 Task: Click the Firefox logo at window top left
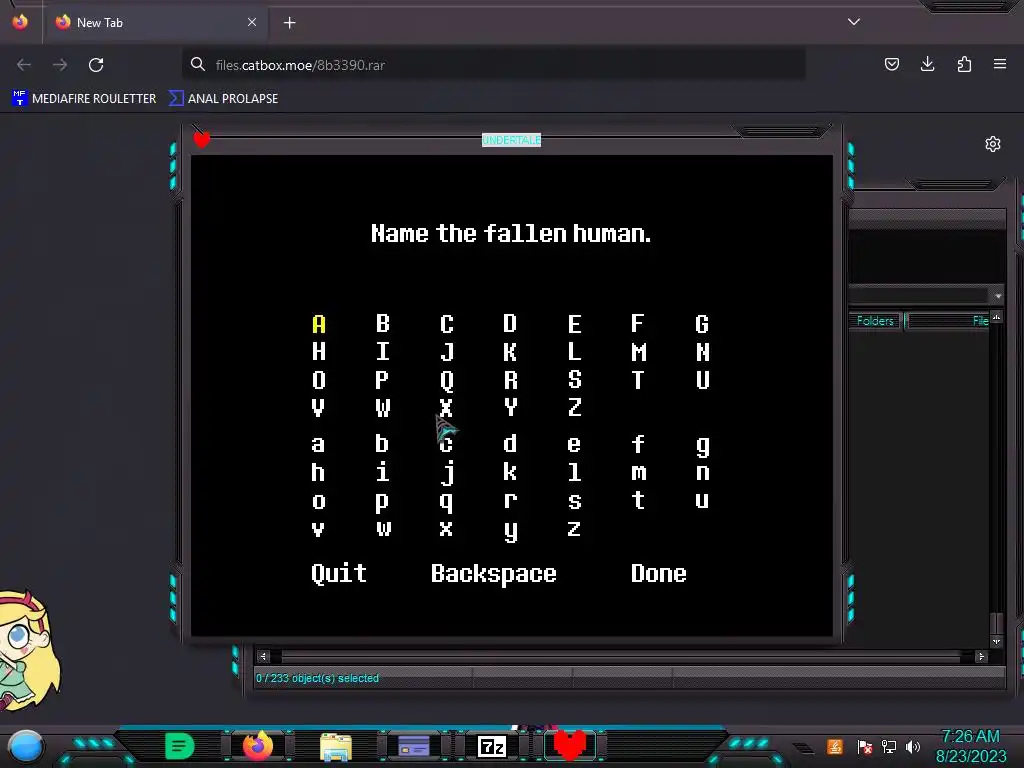(20, 22)
